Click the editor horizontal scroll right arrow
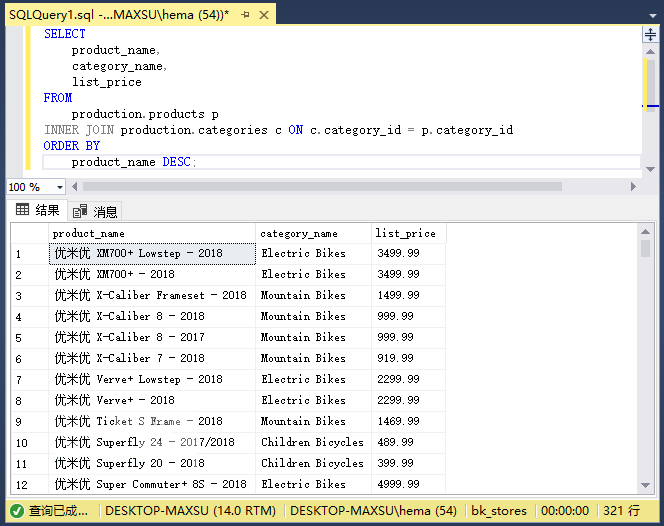This screenshot has height=526, width=664. pyautogui.click(x=633, y=186)
